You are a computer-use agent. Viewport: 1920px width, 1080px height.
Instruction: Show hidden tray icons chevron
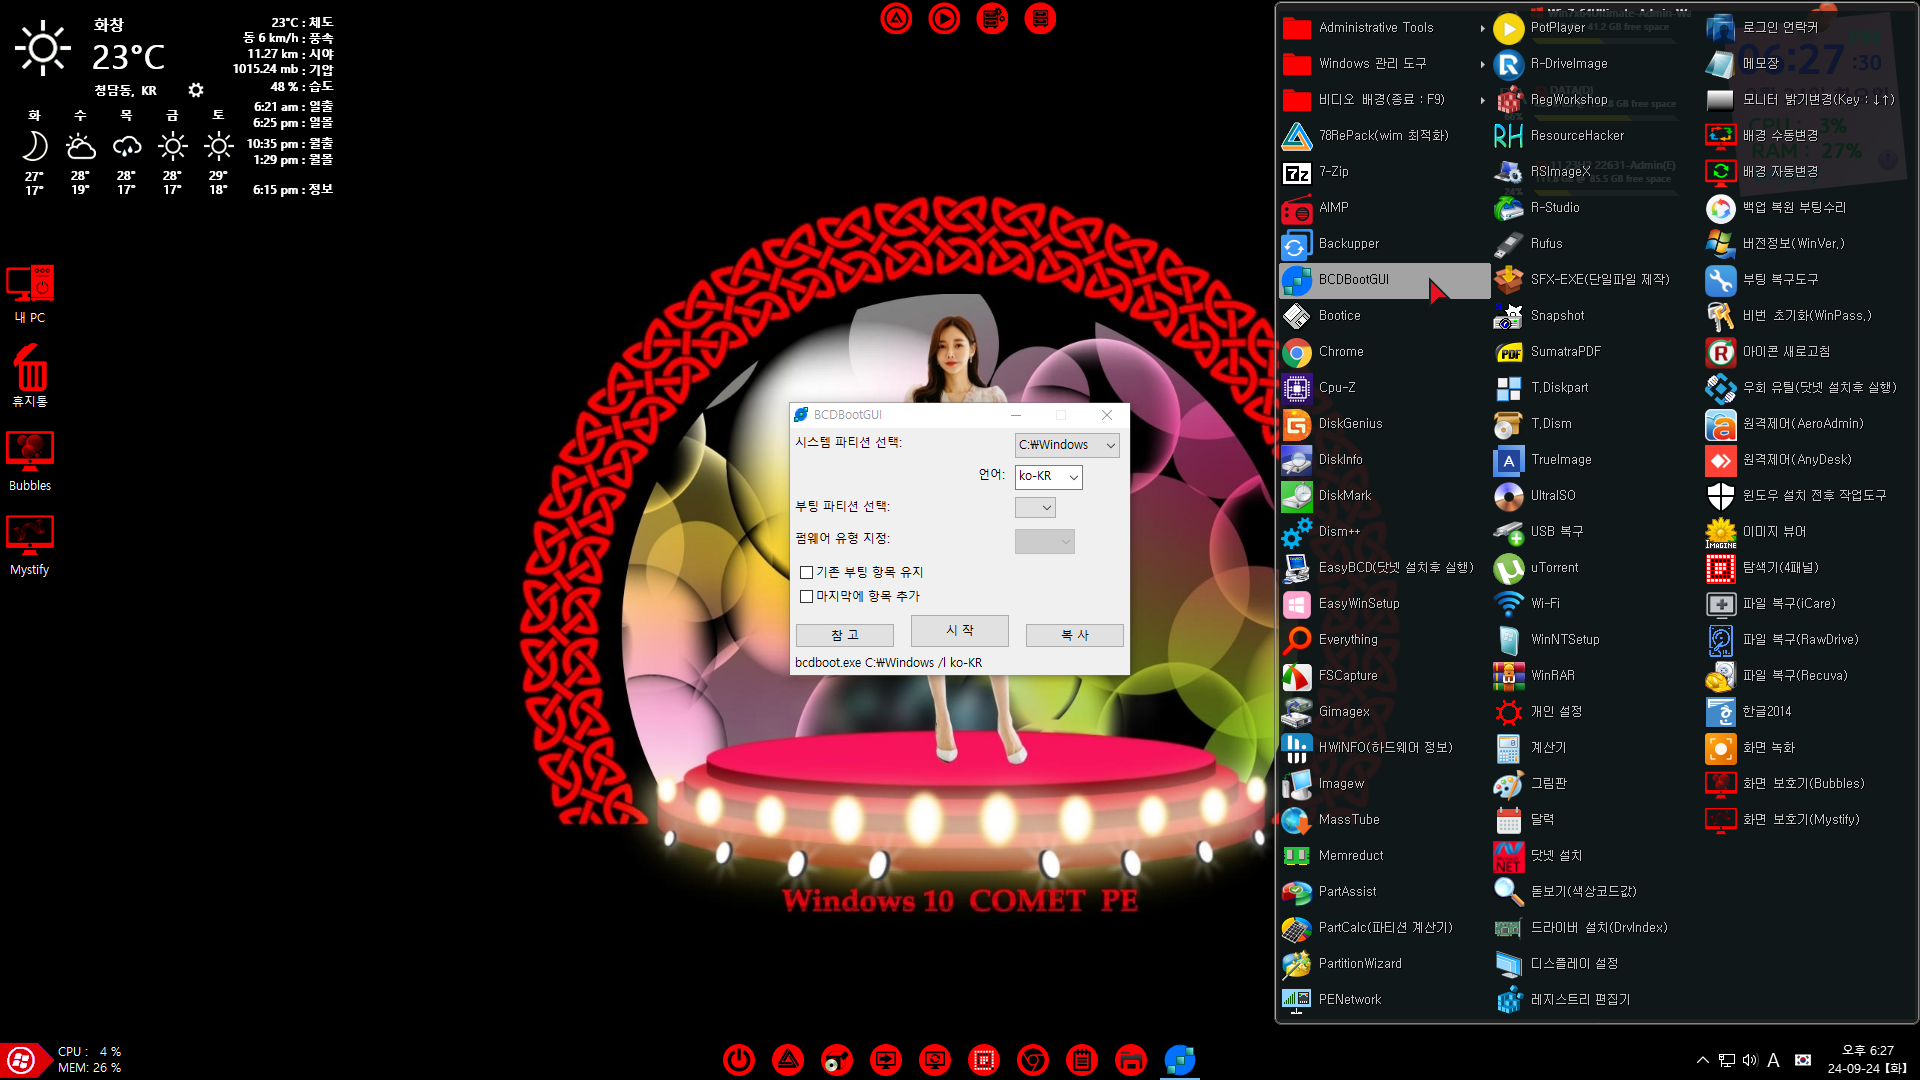(x=1702, y=1060)
